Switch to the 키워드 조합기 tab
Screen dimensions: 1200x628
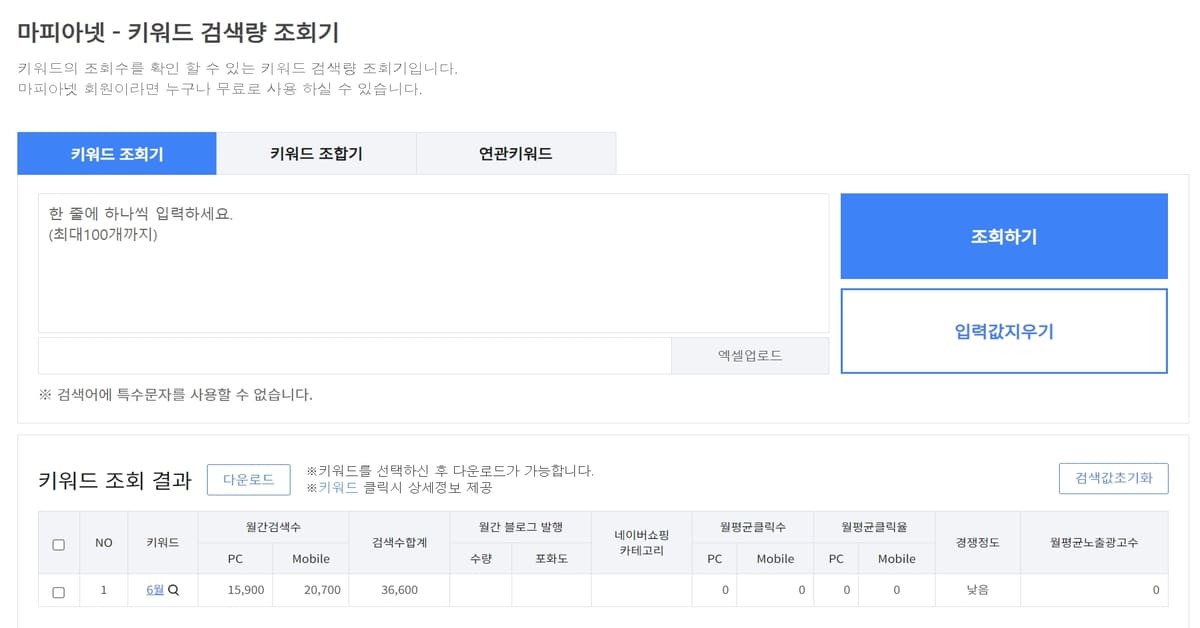click(315, 153)
